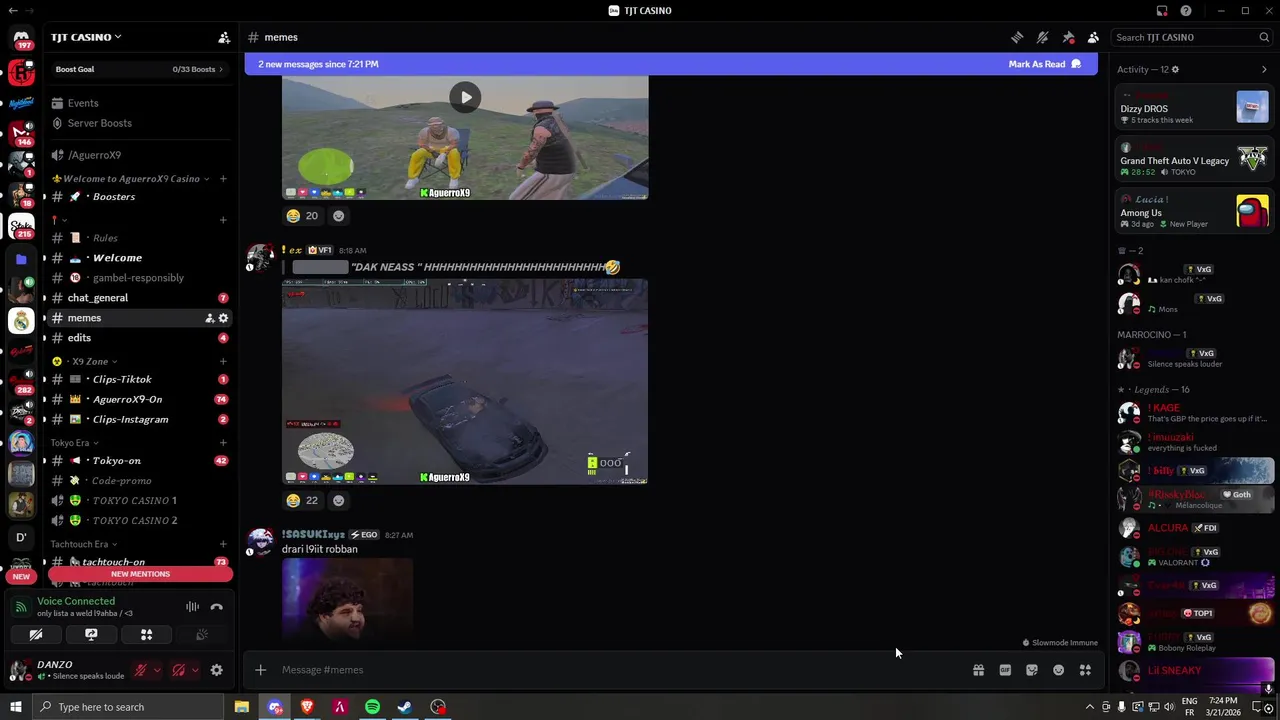Open the GIF picker
This screenshot has width=1280, height=720.
1005,670
